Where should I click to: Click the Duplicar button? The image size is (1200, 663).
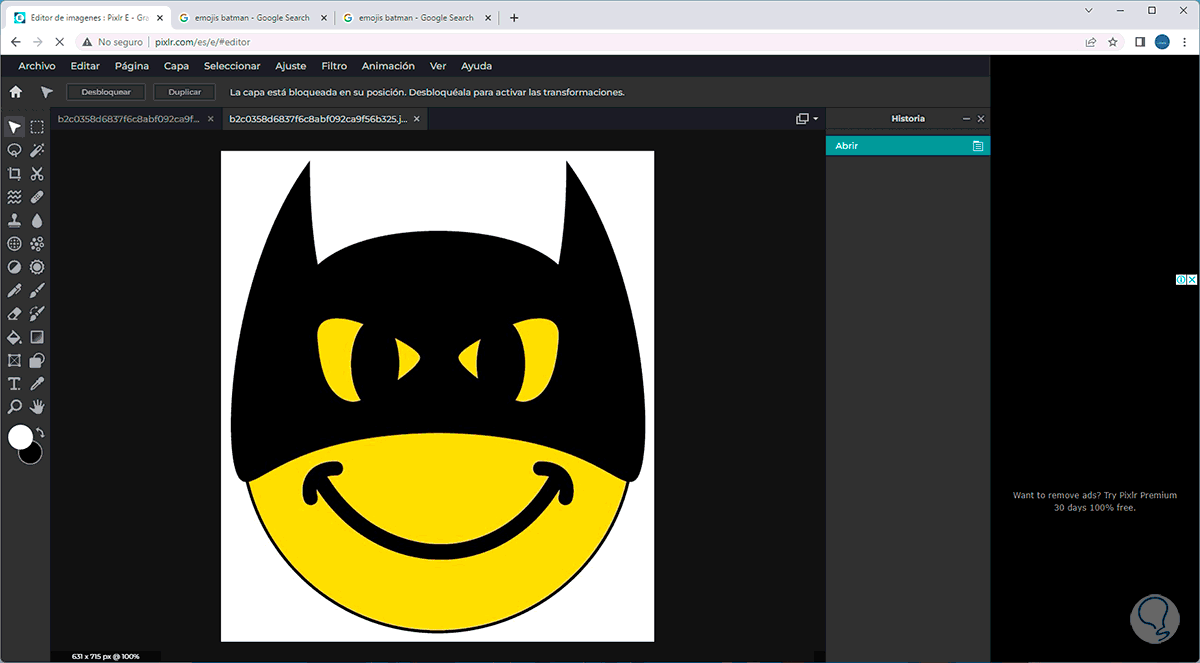click(x=184, y=92)
